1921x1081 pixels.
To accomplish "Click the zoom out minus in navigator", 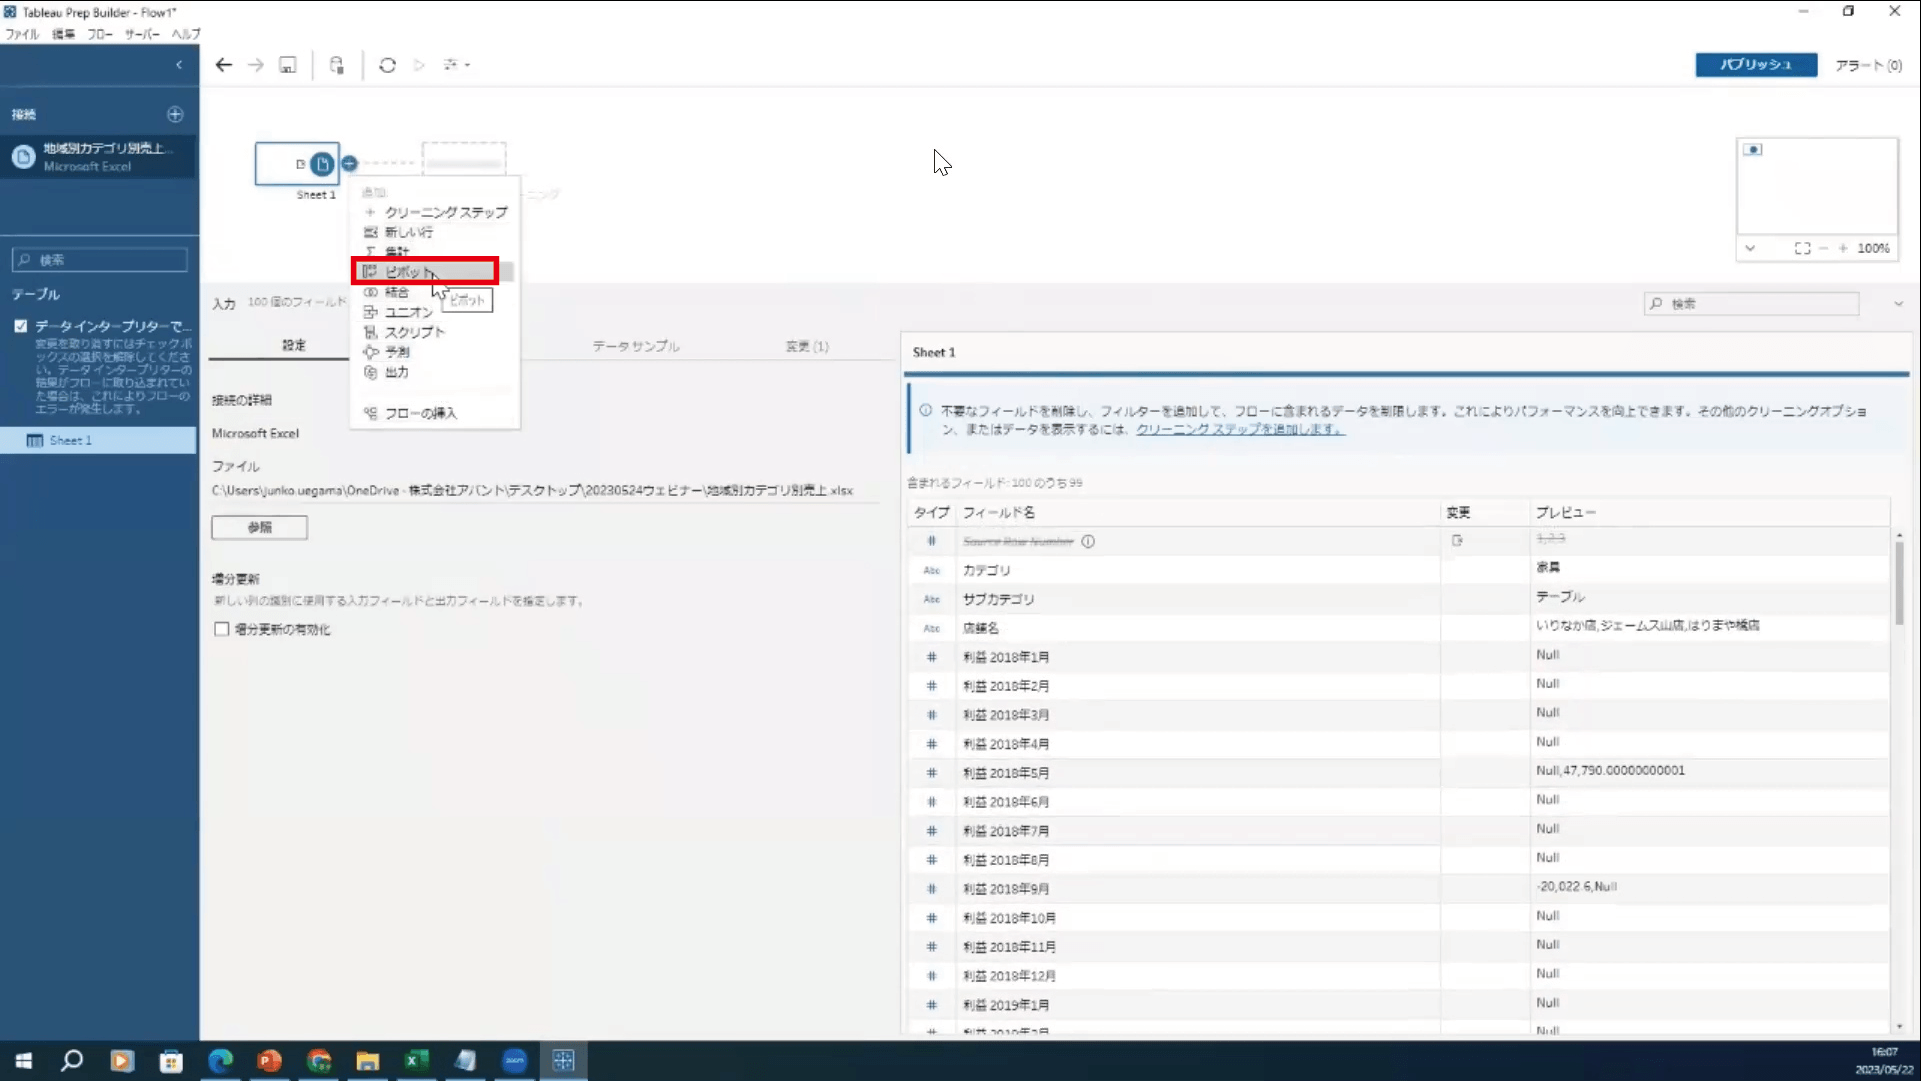I will click(1824, 248).
